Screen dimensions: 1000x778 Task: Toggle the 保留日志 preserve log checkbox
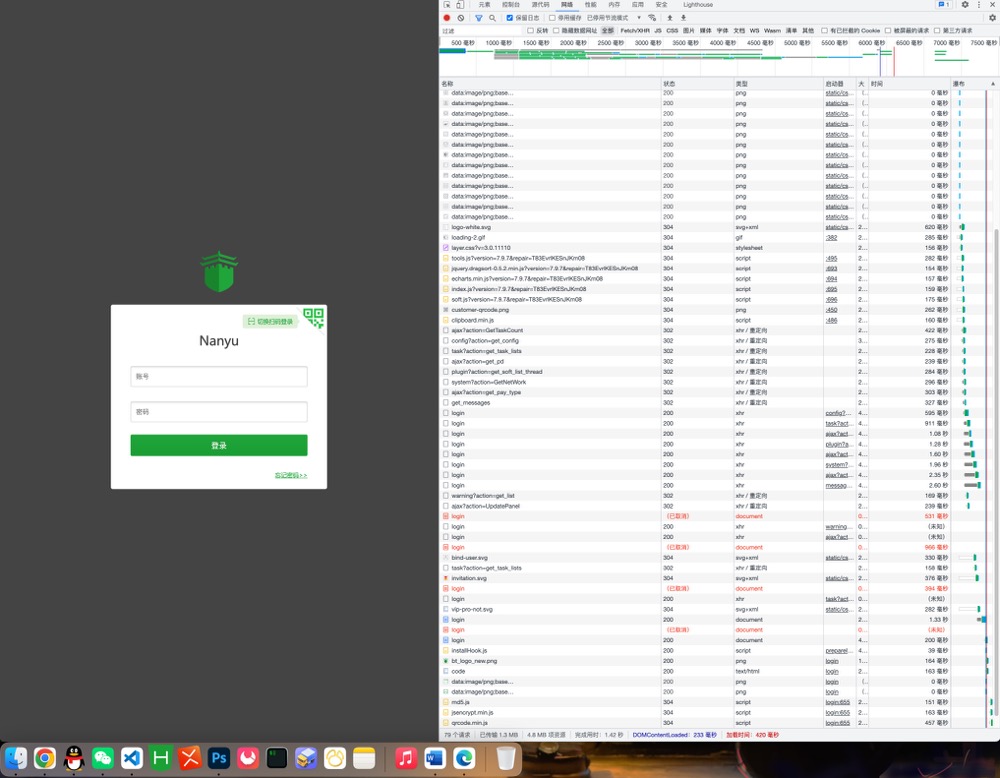510,18
